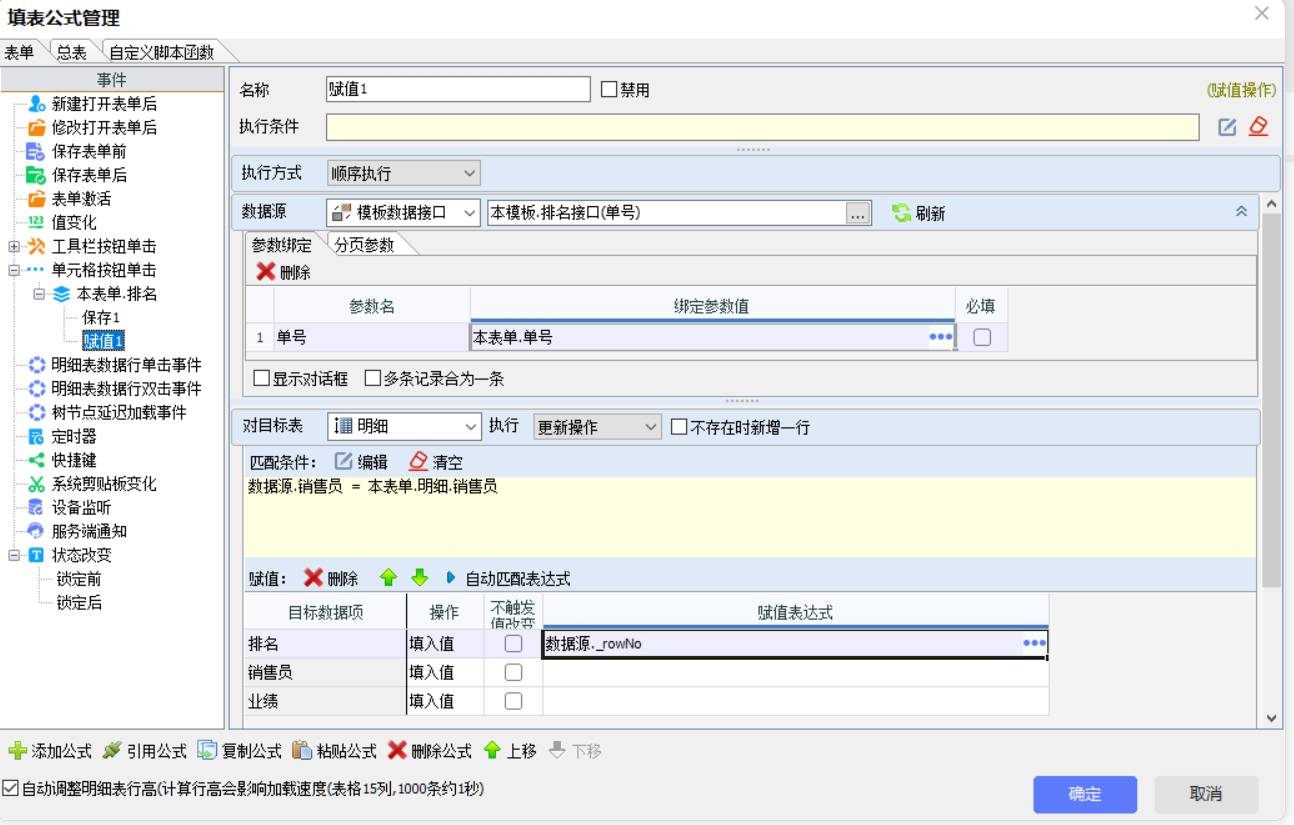Click the green up arrow in 赋值 toolbar
The height and width of the screenshot is (825, 1294).
(389, 578)
